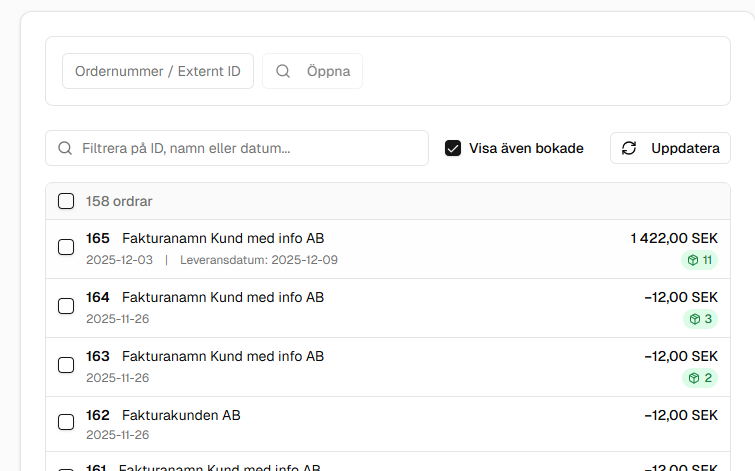Uncheck the Visa även bokade checkbox

coord(453,148)
